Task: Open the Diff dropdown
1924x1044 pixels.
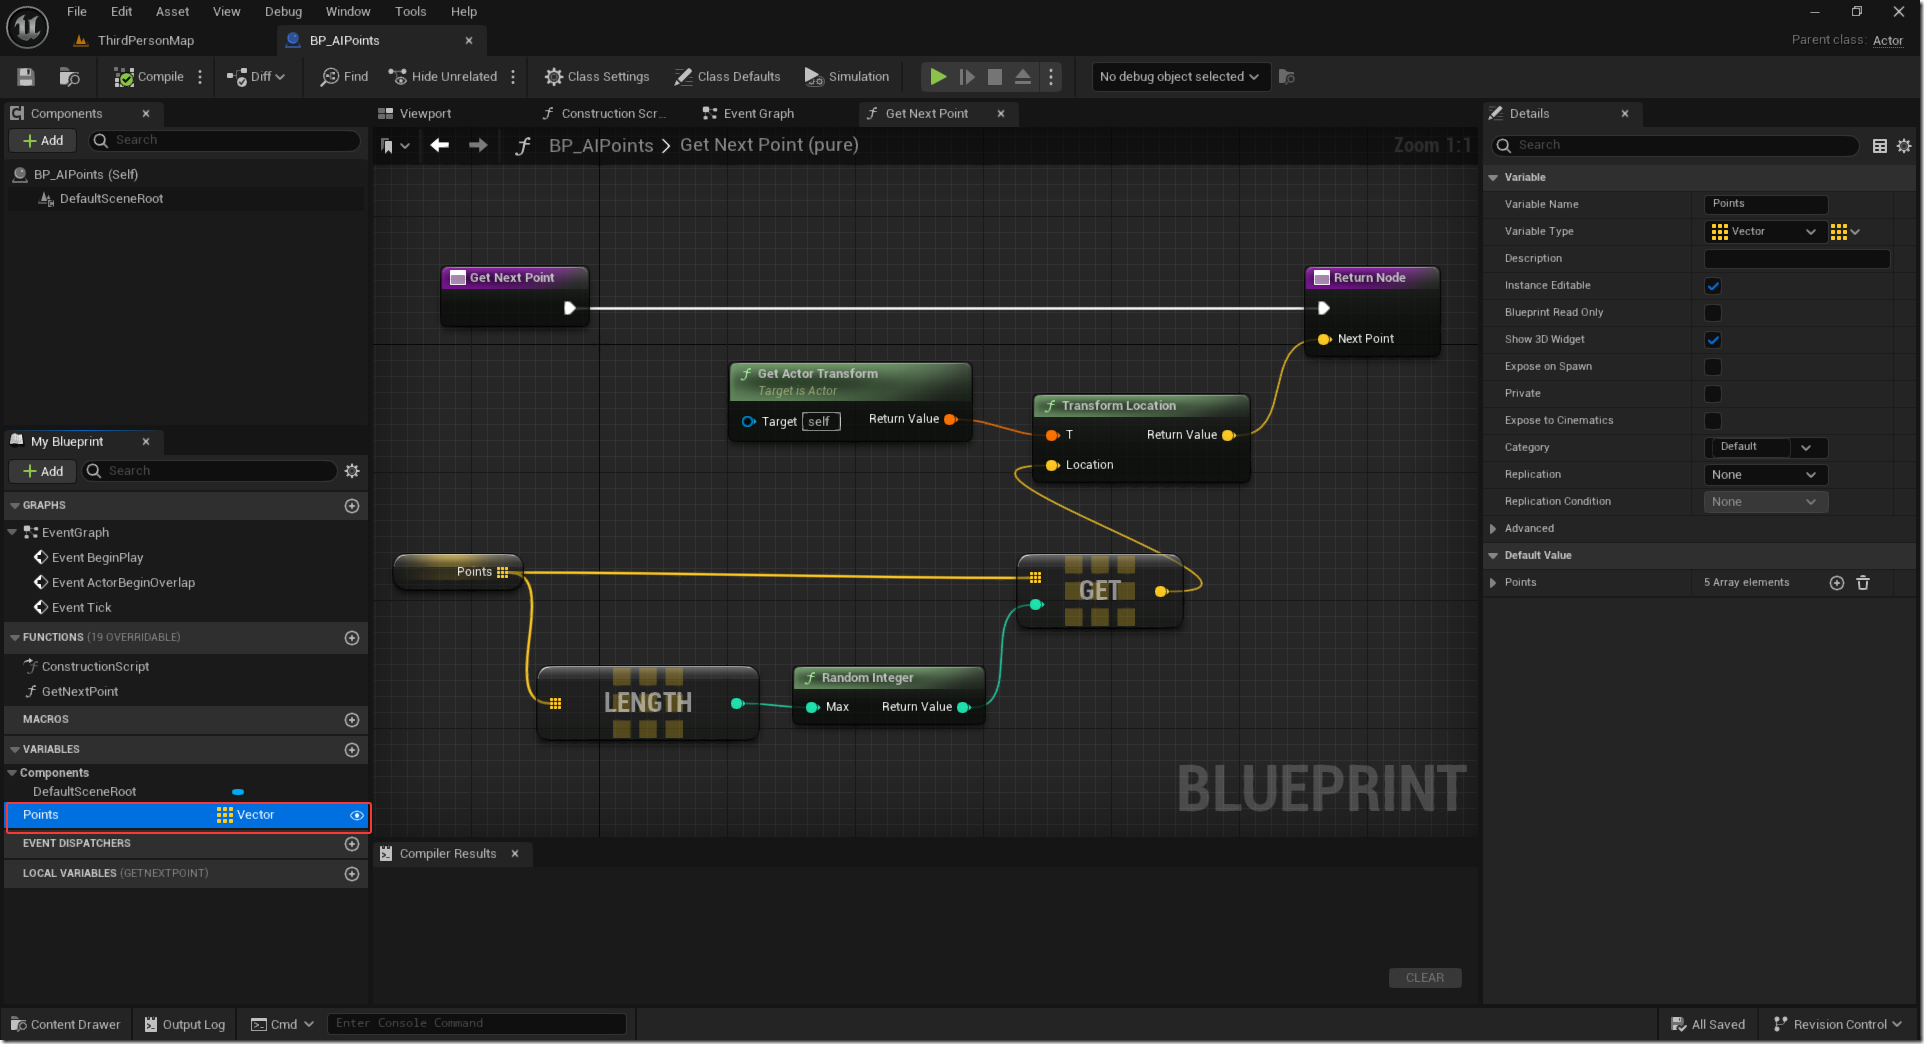Action: click(256, 77)
